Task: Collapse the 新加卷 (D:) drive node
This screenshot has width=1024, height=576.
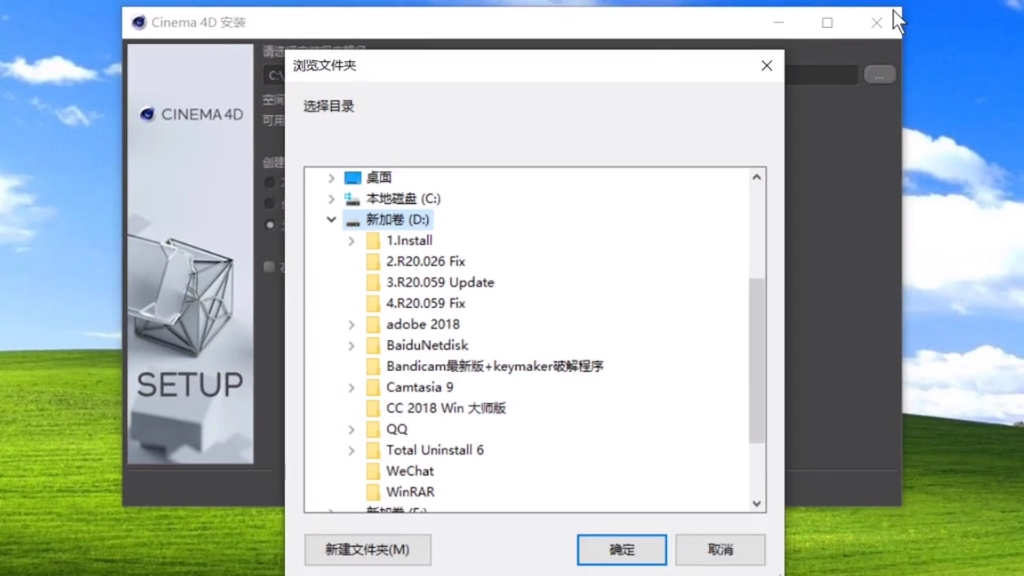Action: (x=331, y=219)
